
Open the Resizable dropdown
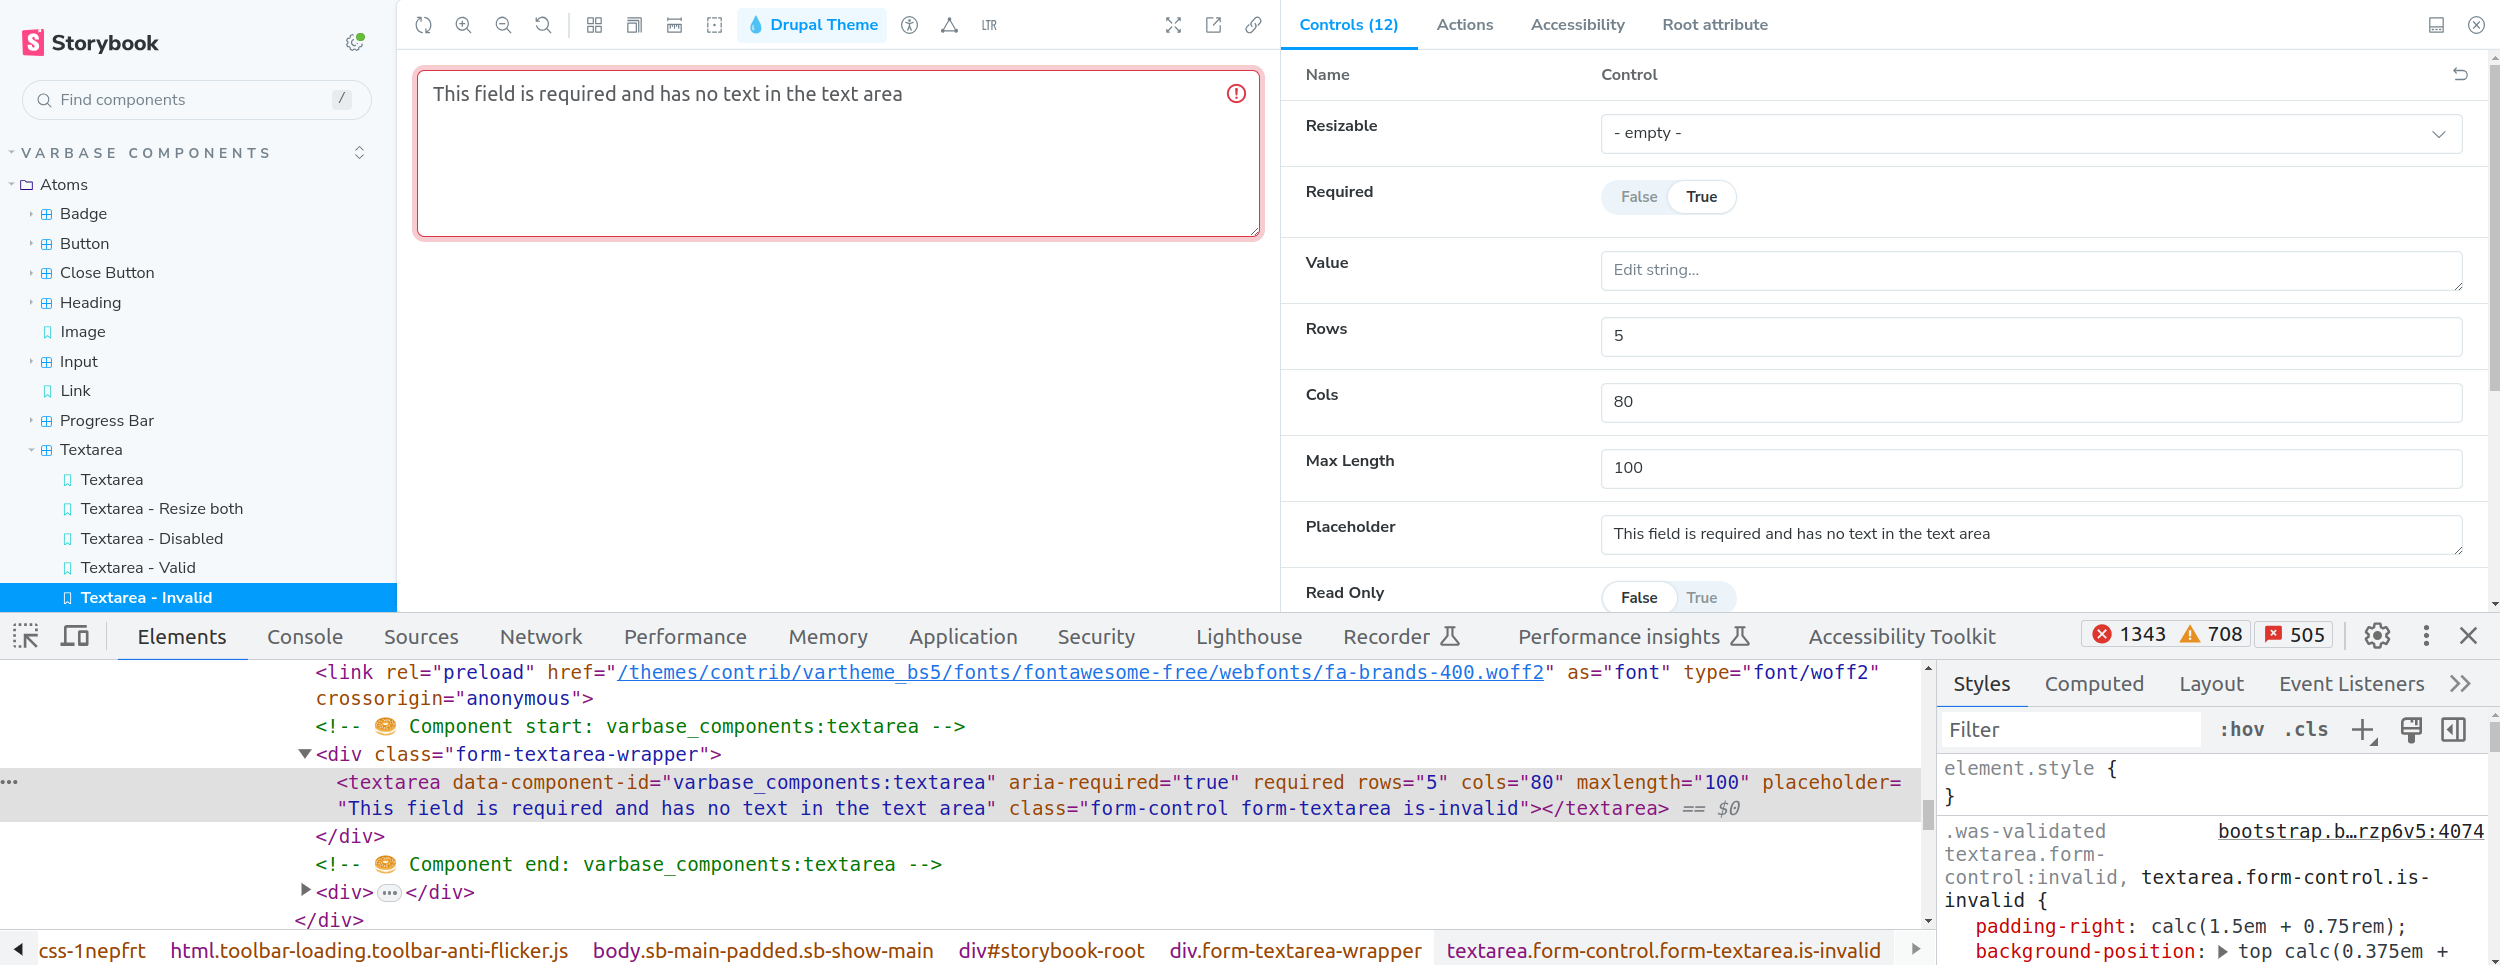[2030, 133]
